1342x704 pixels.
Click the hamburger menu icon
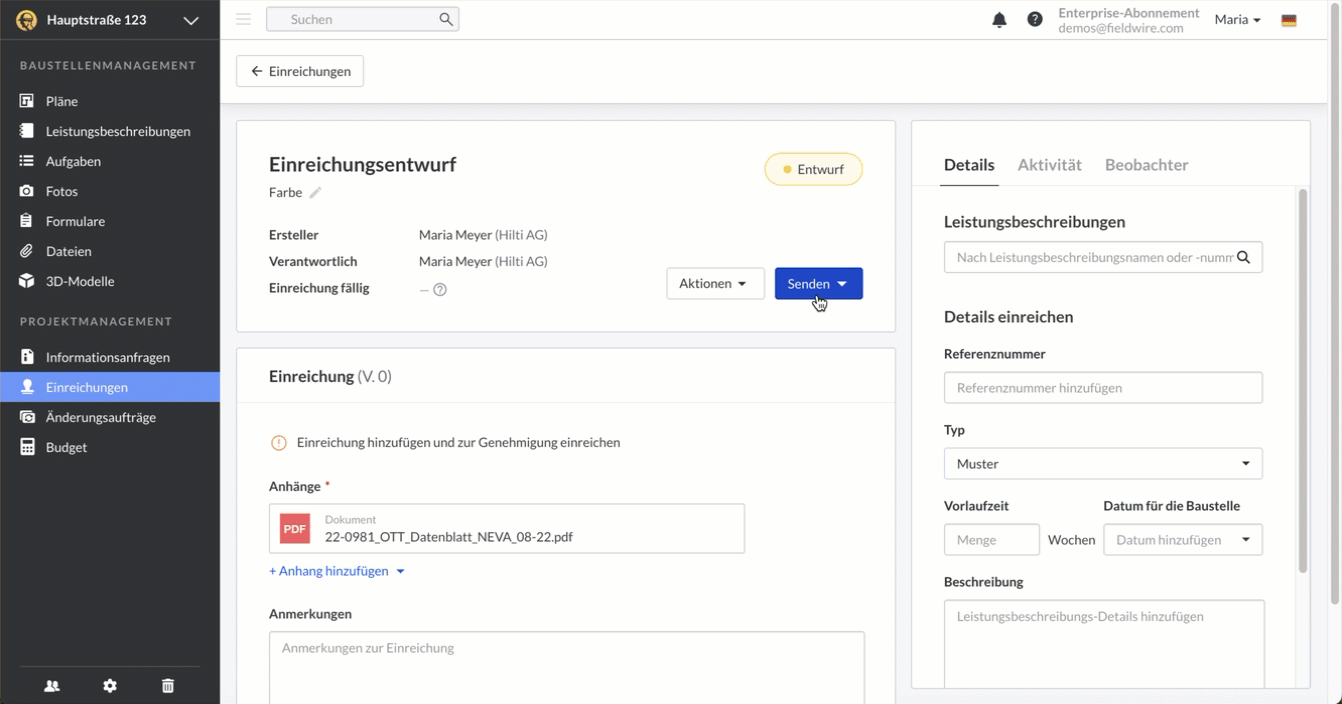click(x=243, y=19)
